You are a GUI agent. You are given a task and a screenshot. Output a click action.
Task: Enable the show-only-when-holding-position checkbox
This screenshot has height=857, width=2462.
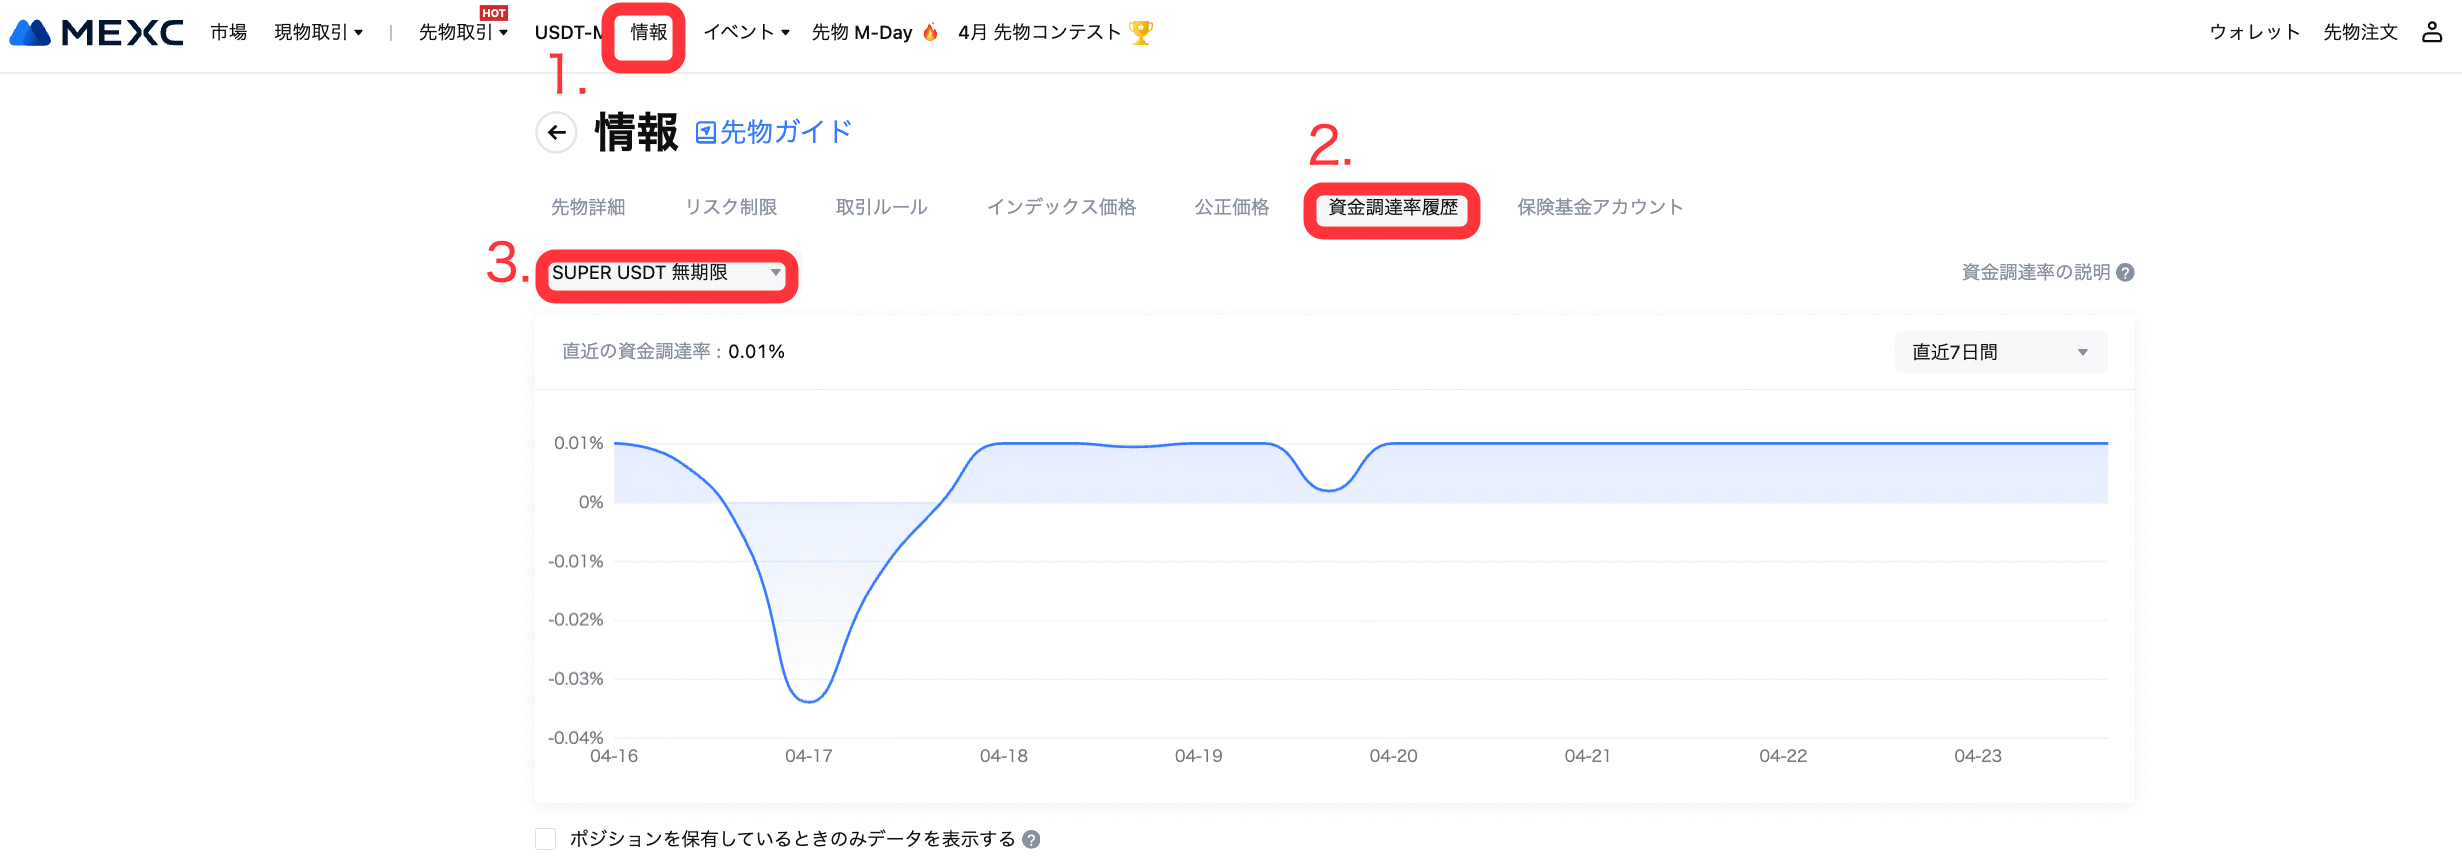coord(545,839)
